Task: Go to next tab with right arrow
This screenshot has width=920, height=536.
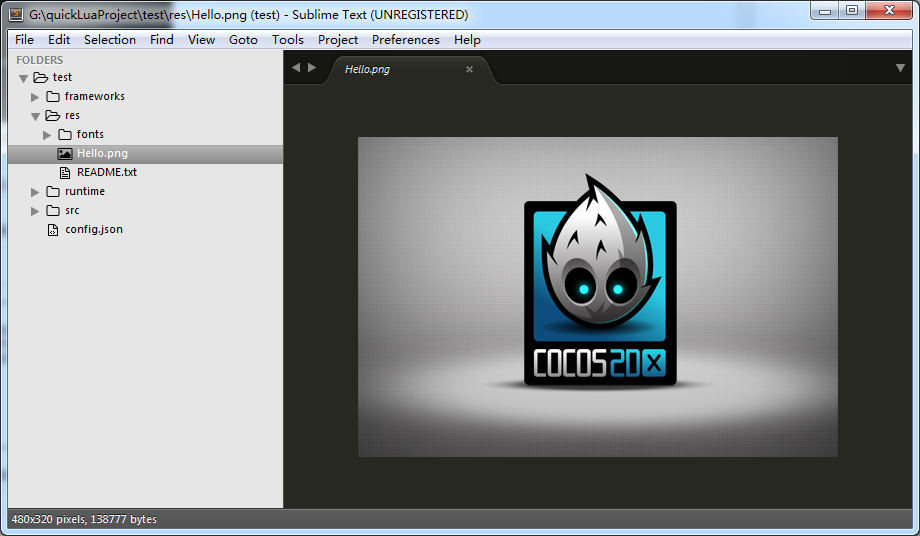Action: (x=312, y=67)
